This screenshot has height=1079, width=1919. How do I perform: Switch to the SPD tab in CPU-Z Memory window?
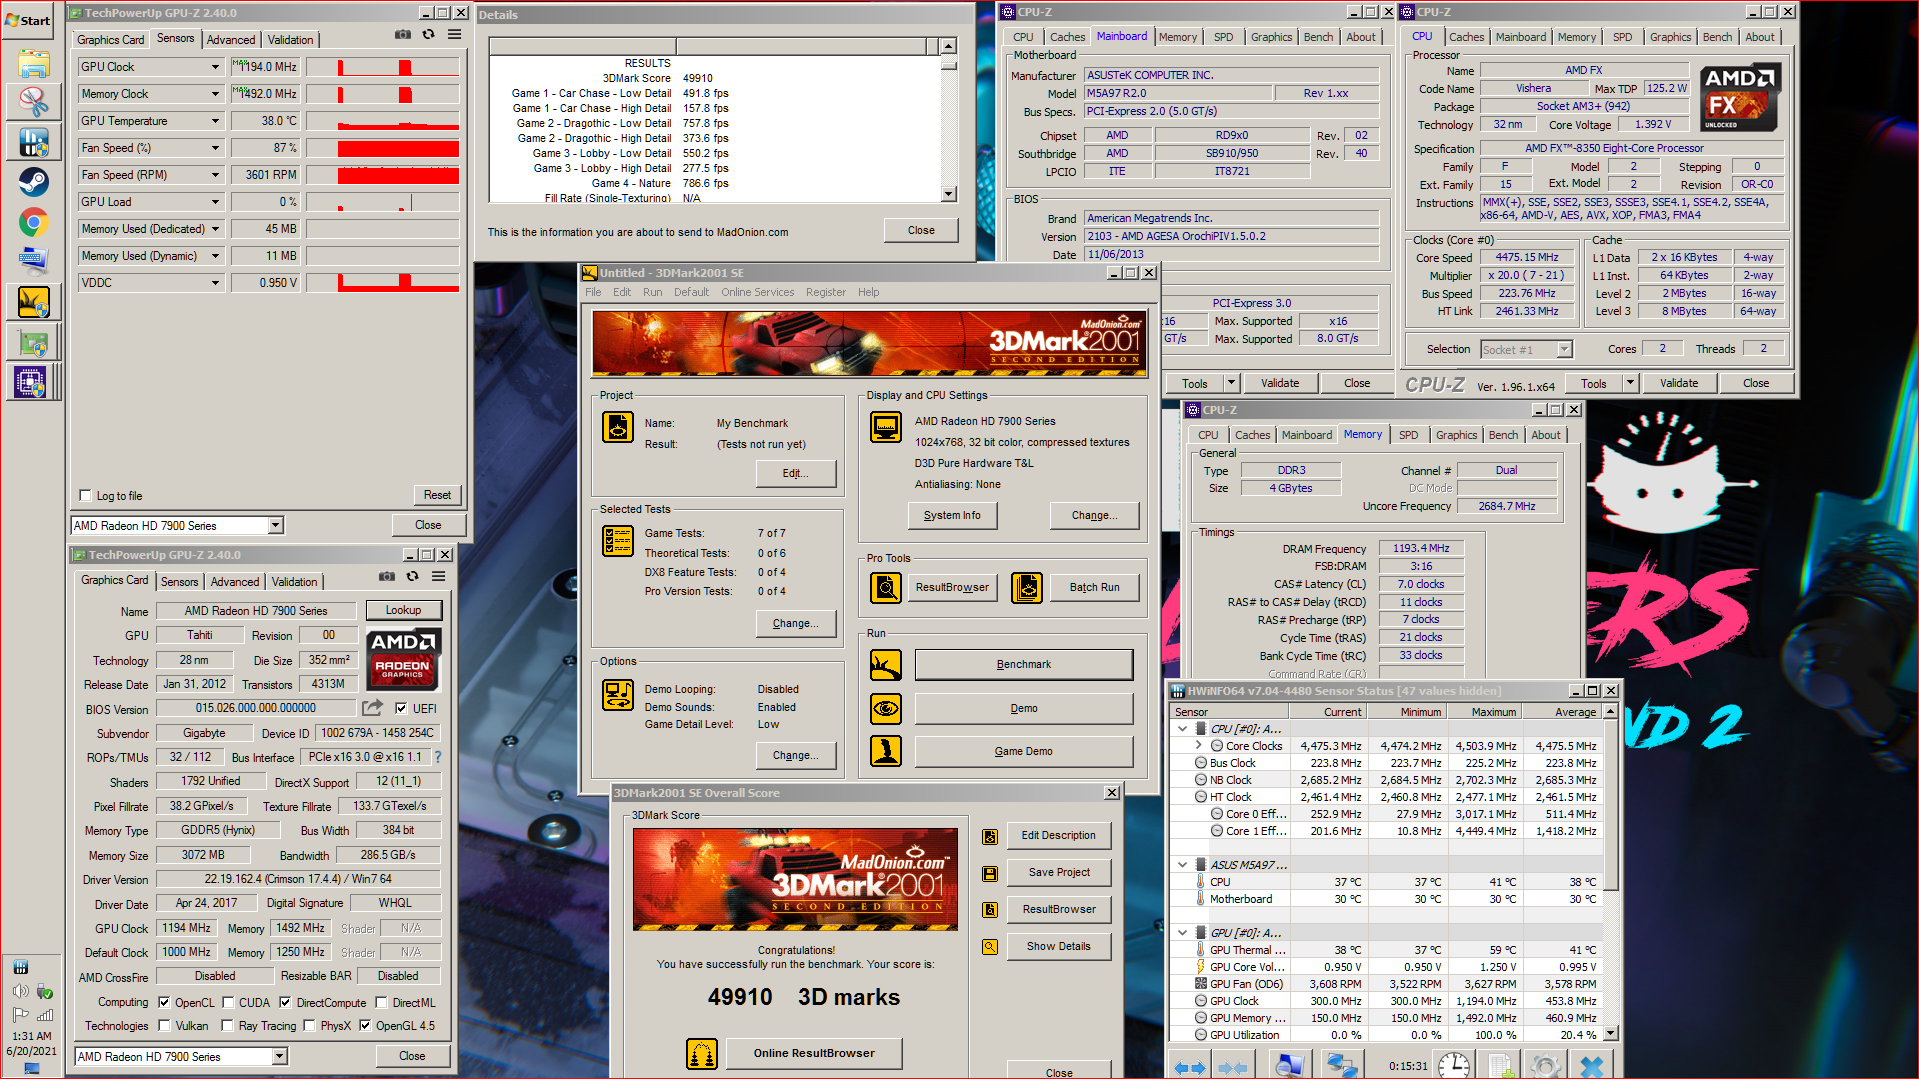[1408, 435]
